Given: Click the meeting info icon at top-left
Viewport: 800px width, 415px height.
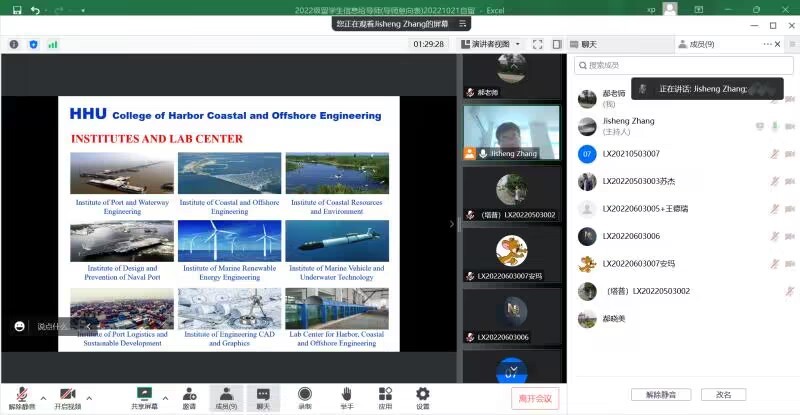Looking at the screenshot, I should [14, 44].
